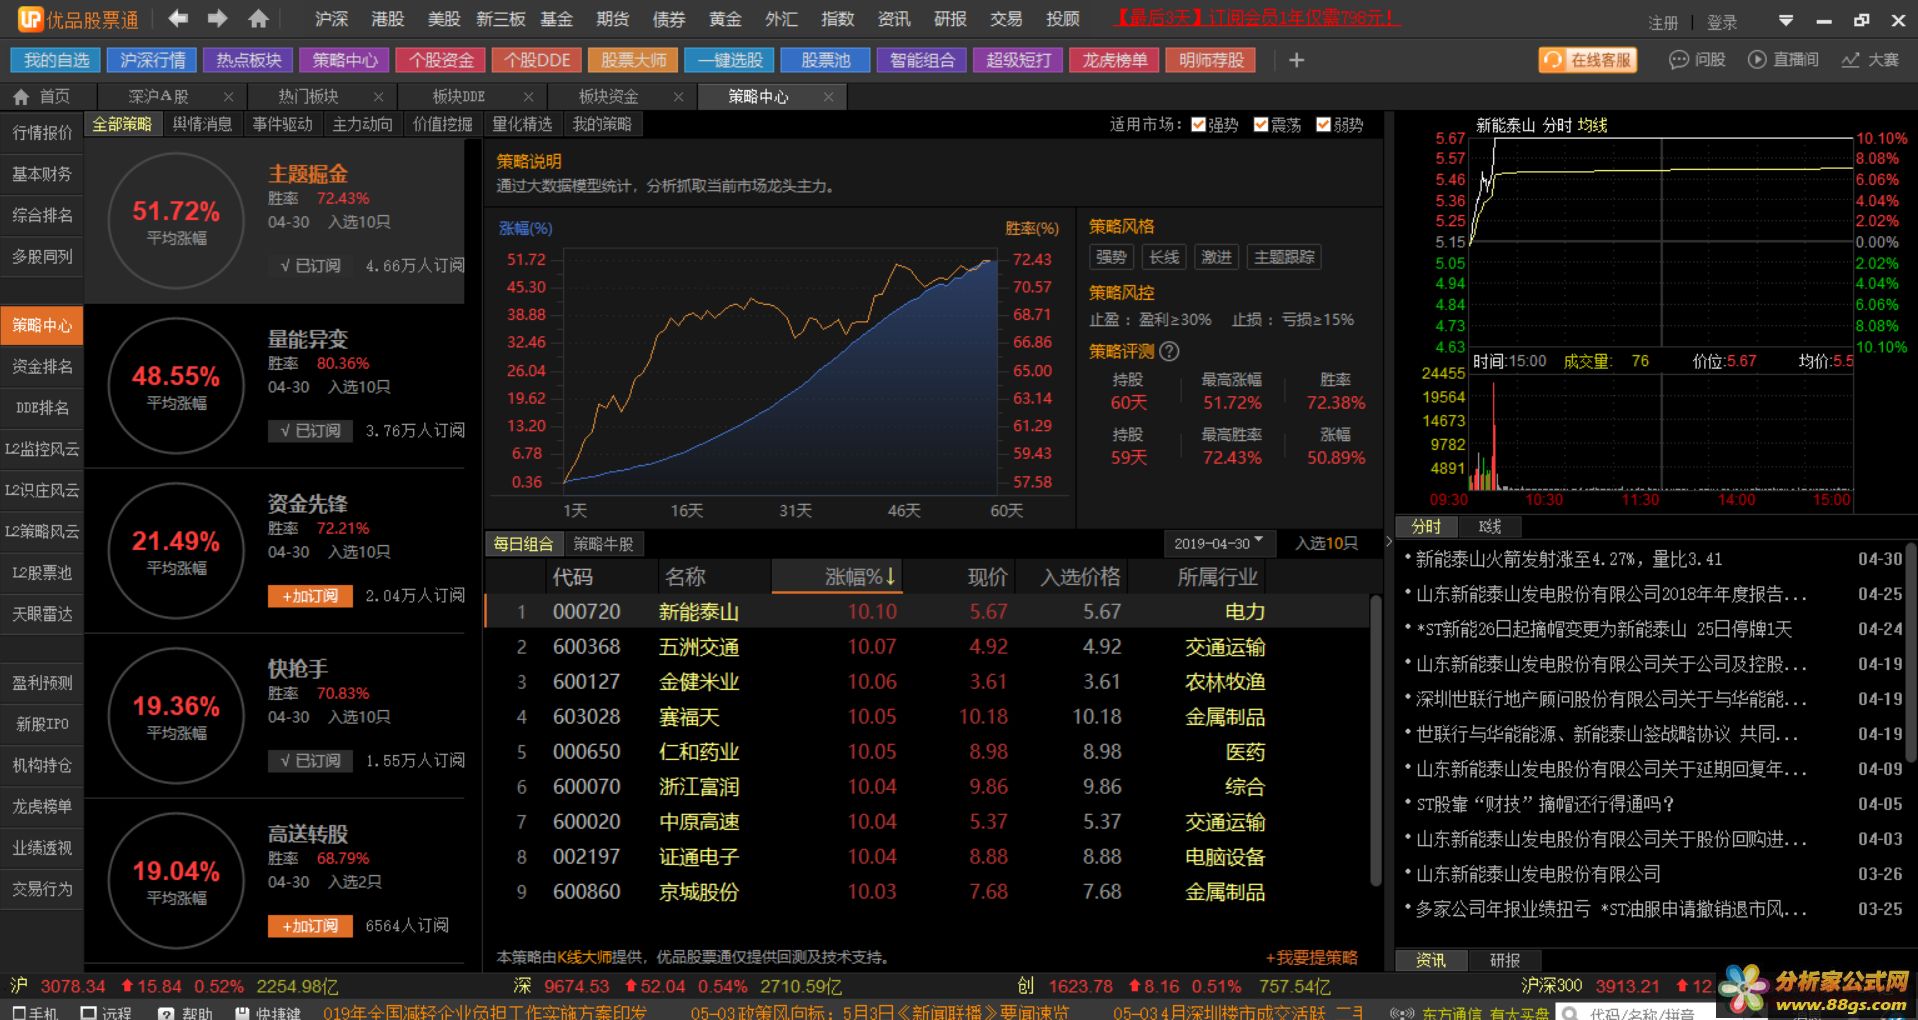Click the 优品股票通 logo icon
The width and height of the screenshot is (1918, 1020).
coord(30,18)
